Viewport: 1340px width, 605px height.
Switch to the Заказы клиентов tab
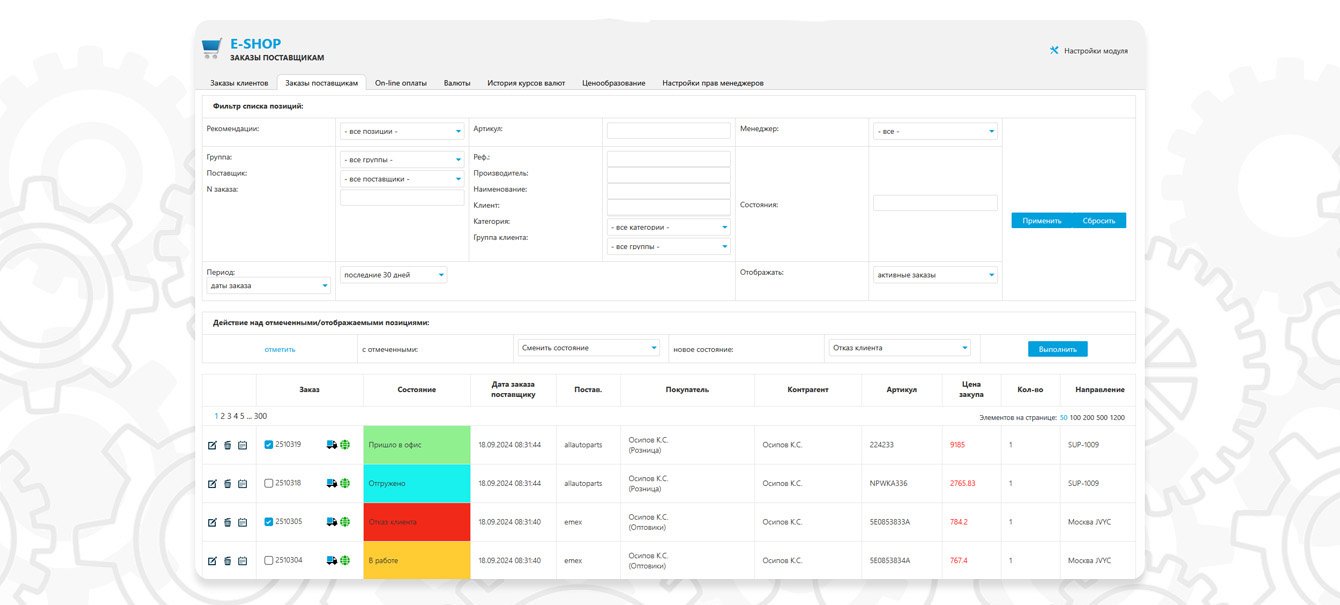coord(239,83)
